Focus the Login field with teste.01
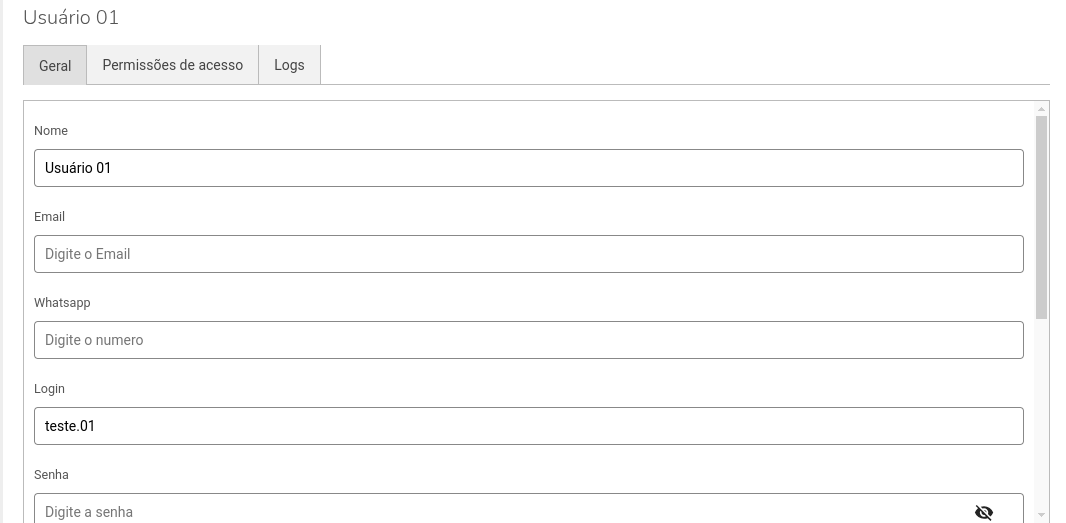This screenshot has width=1066, height=523. click(x=528, y=426)
